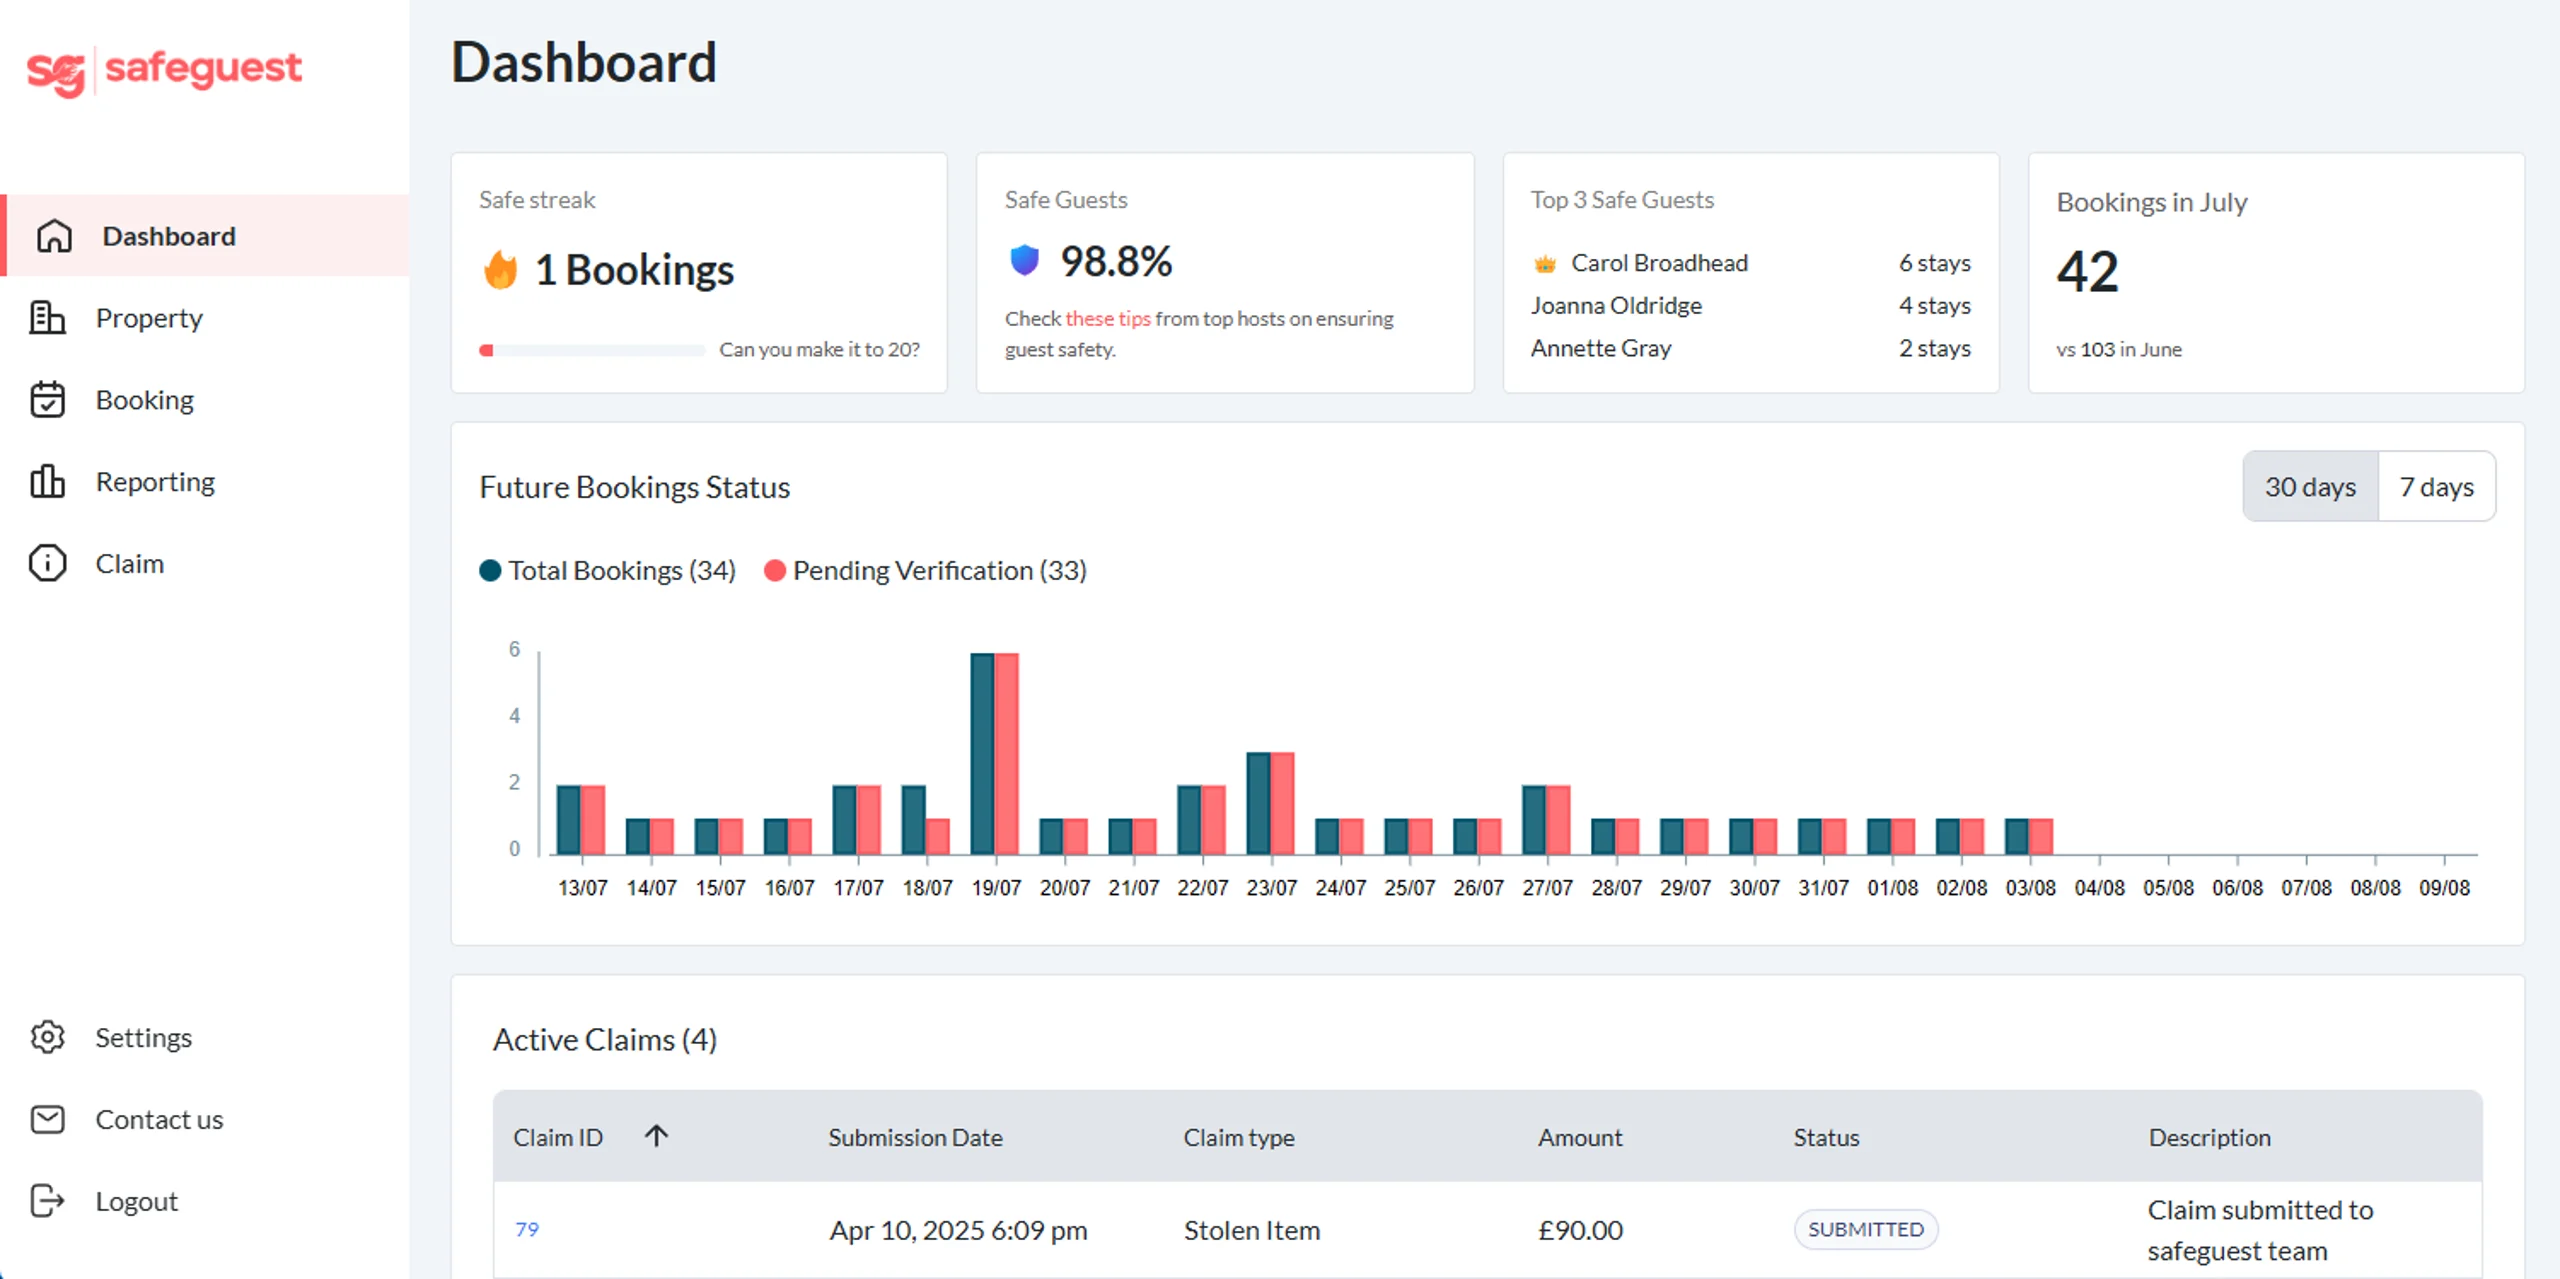Open the Property menu item
The image size is (2560, 1279).
point(149,318)
